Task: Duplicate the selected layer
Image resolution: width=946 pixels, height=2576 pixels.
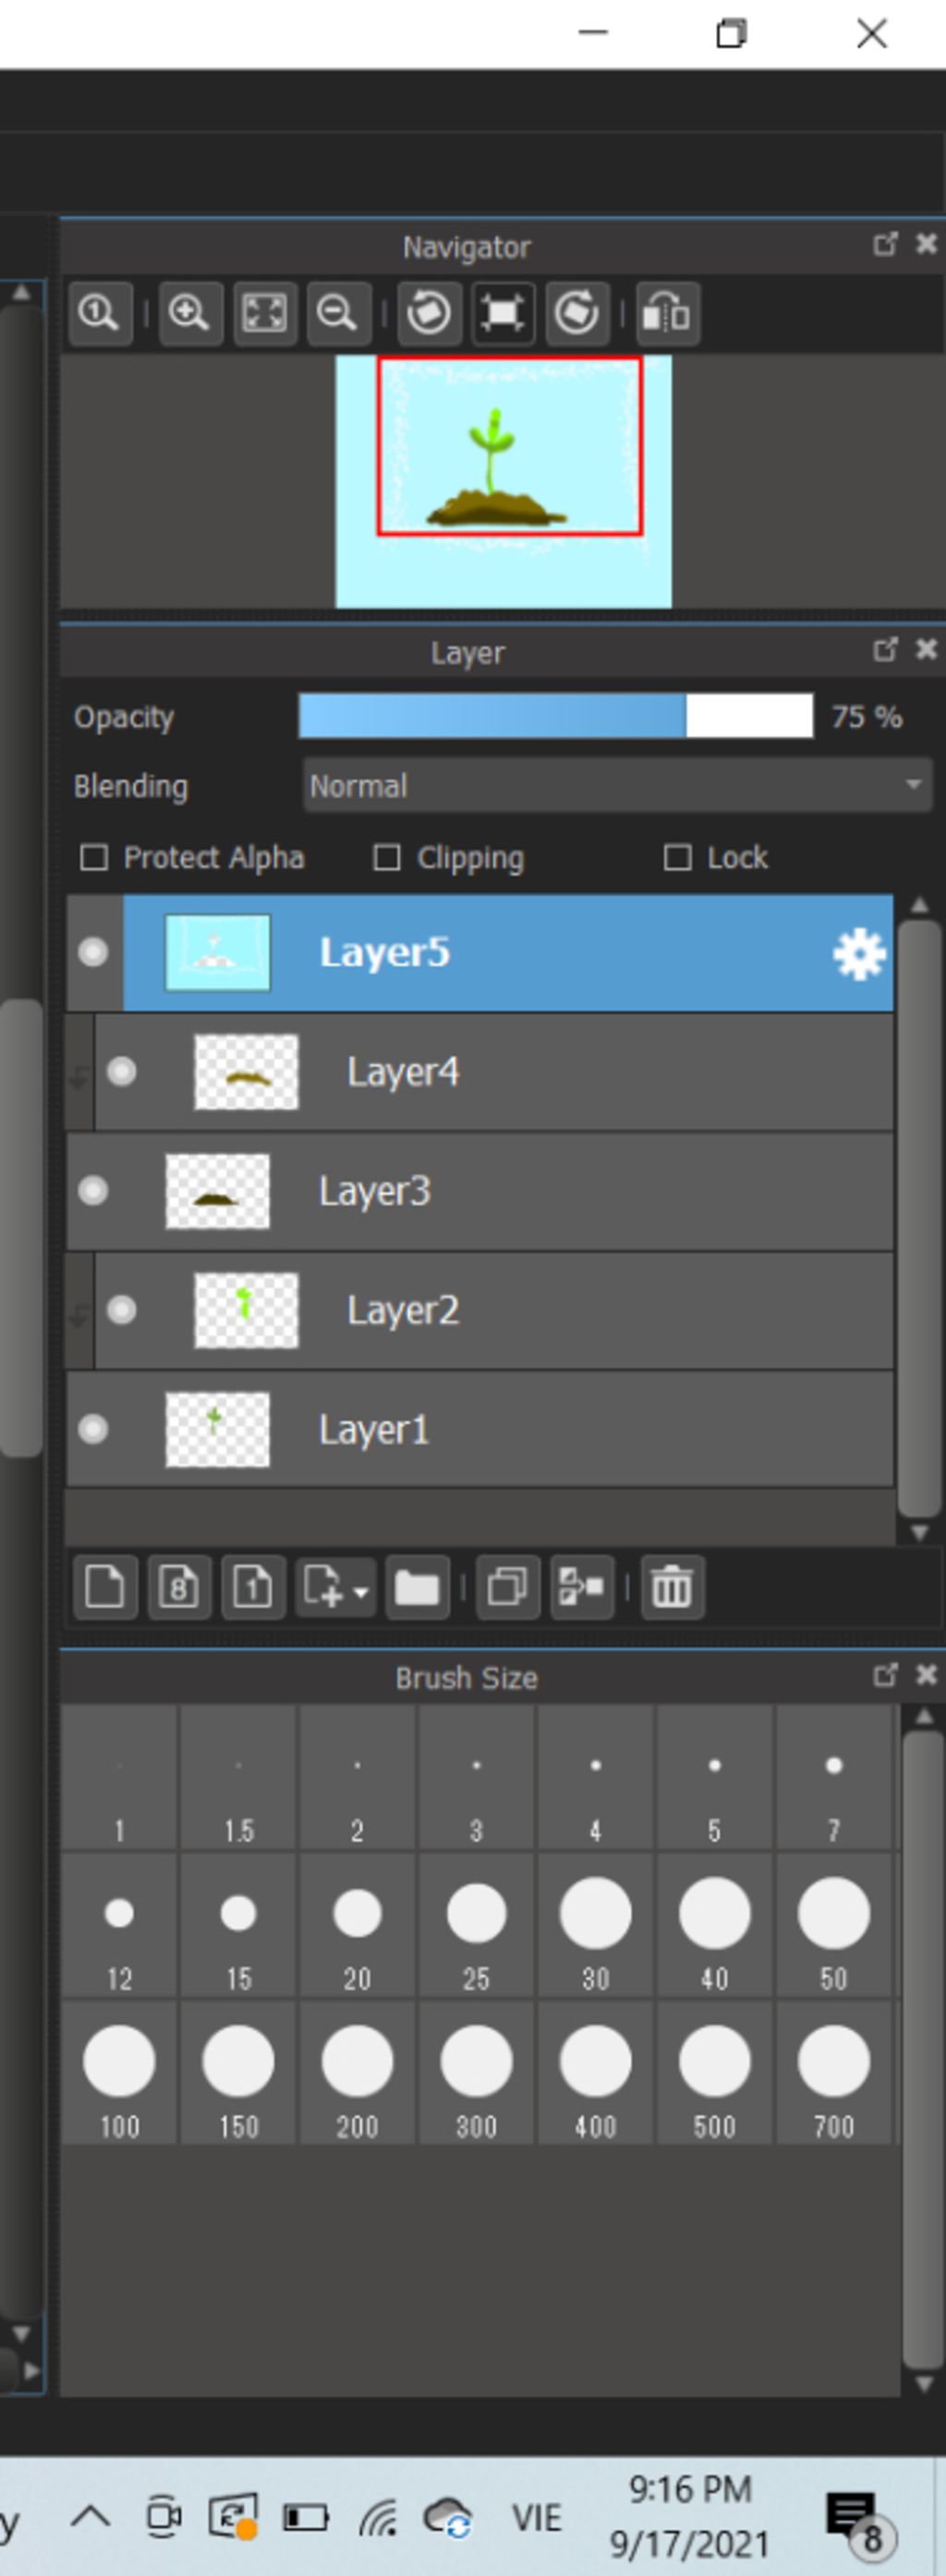Action: pos(507,1587)
